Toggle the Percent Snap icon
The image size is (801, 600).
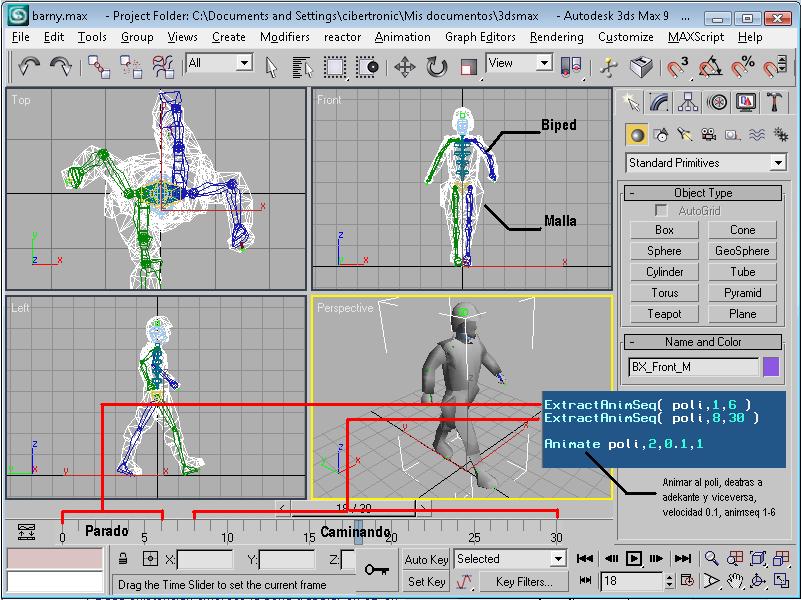coord(742,67)
